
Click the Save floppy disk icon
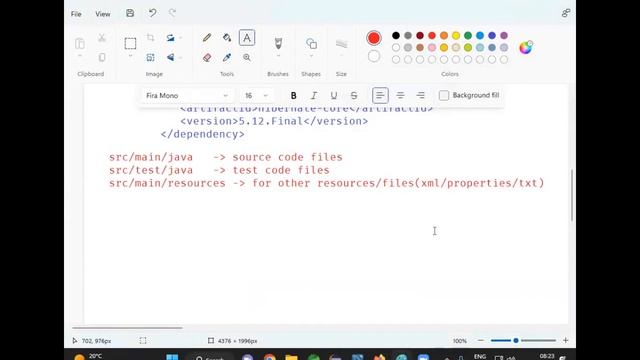click(130, 13)
